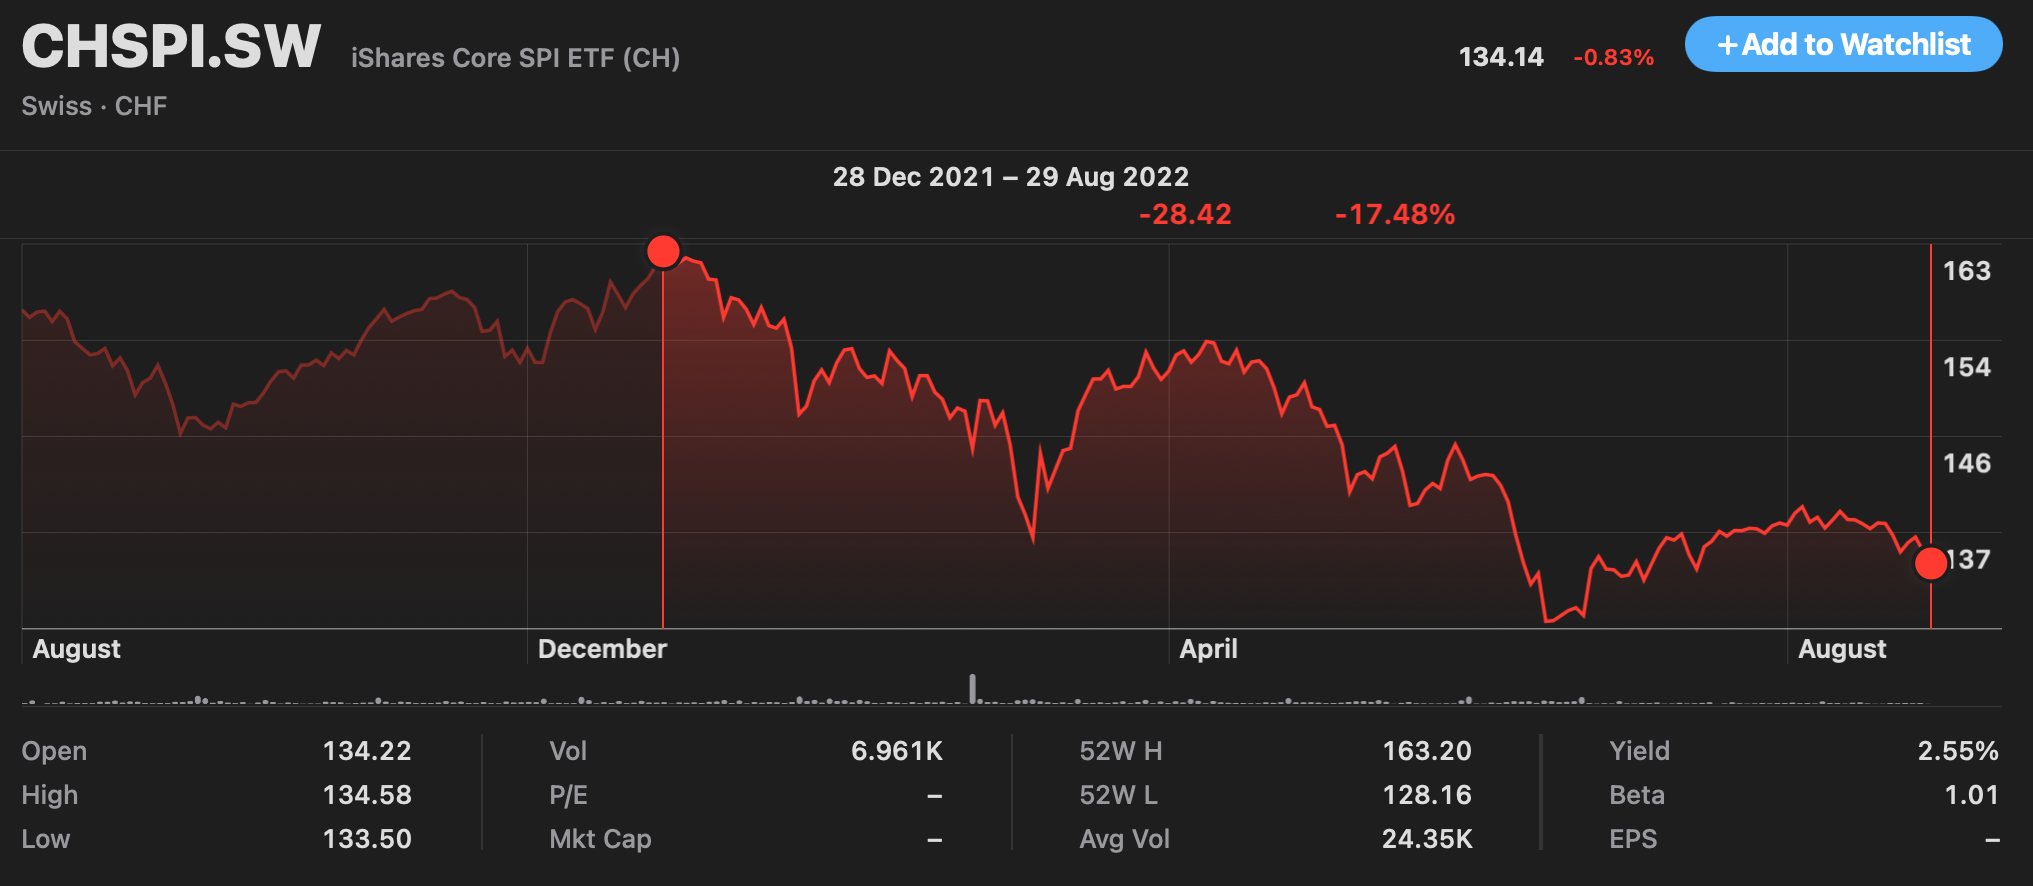Click the CHSPI.SW ticker symbol heading
The height and width of the screenshot is (886, 2033).
point(171,46)
